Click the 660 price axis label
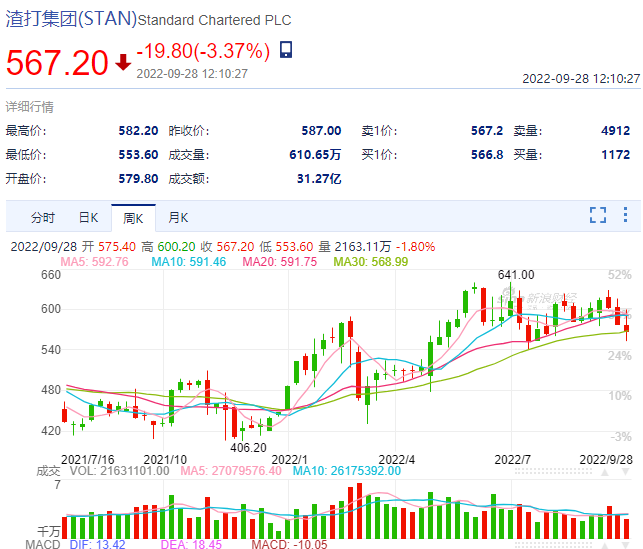The width and height of the screenshot is (643, 549). click(51, 275)
